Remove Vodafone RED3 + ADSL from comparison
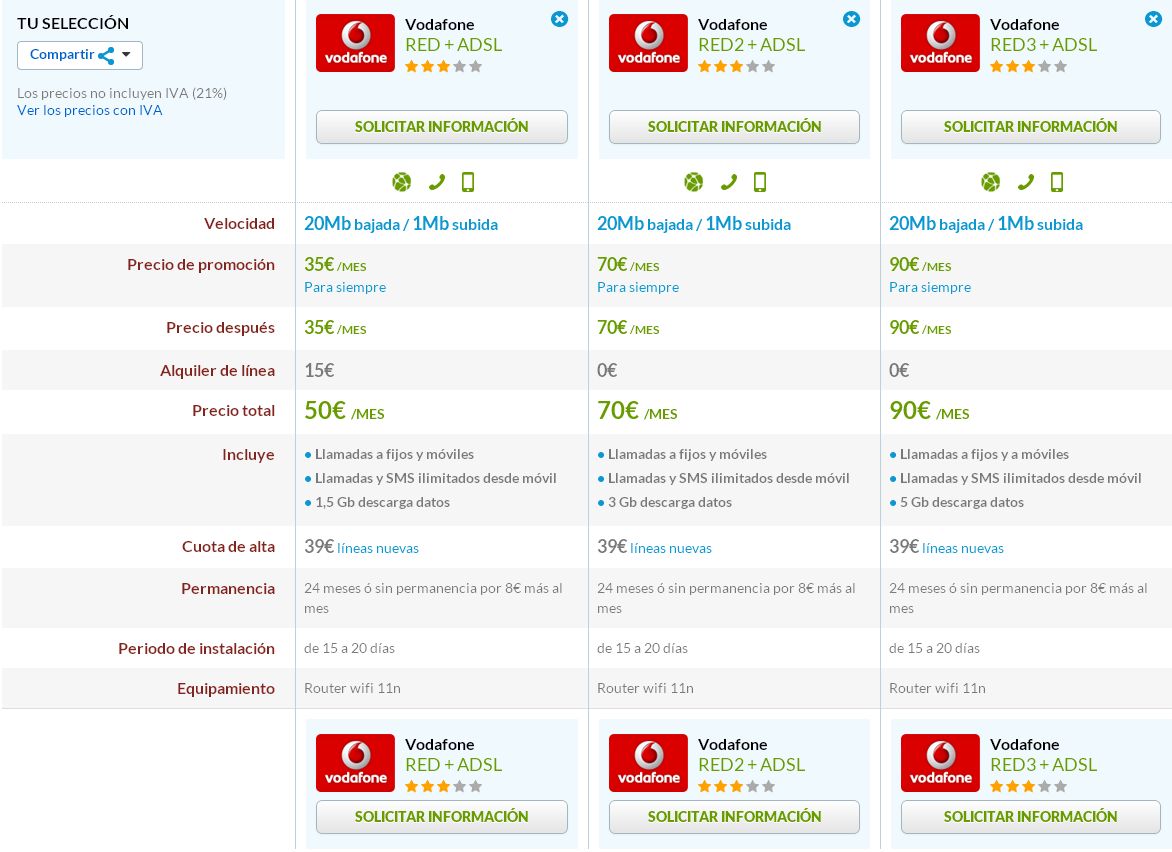Image resolution: width=1172 pixels, height=852 pixels. (x=1153, y=19)
